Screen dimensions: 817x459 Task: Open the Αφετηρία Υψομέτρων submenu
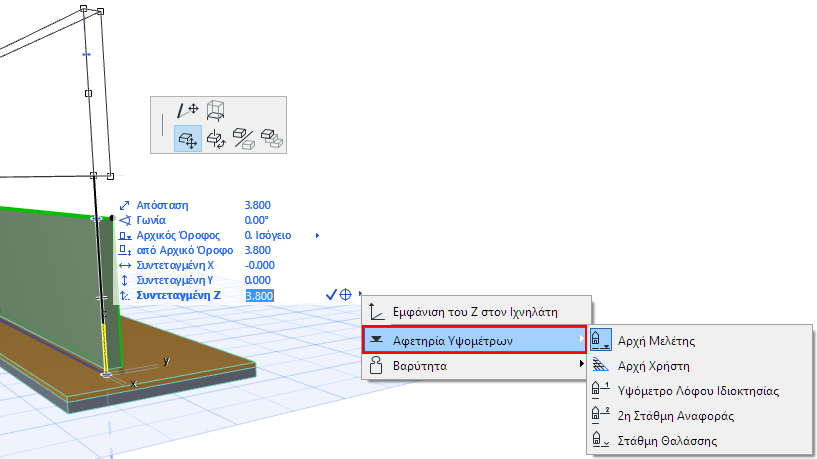click(x=474, y=340)
